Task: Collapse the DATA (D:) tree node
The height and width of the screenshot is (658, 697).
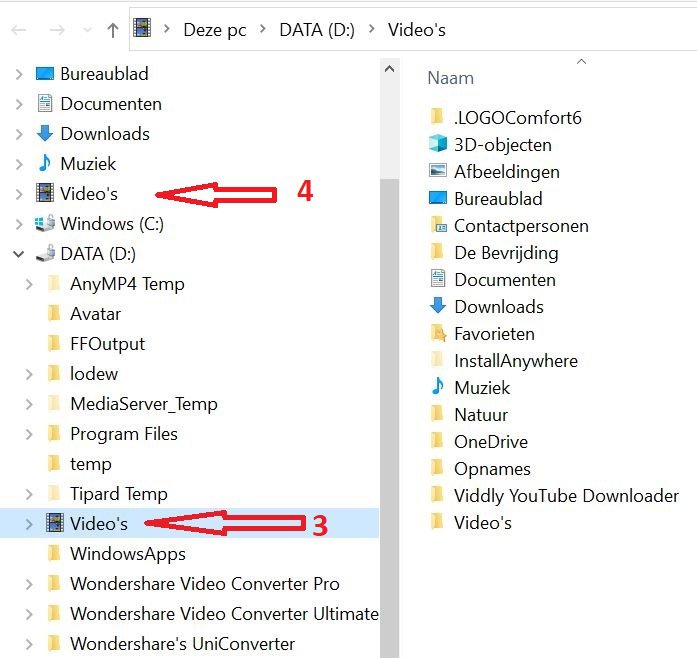Action: (19, 254)
